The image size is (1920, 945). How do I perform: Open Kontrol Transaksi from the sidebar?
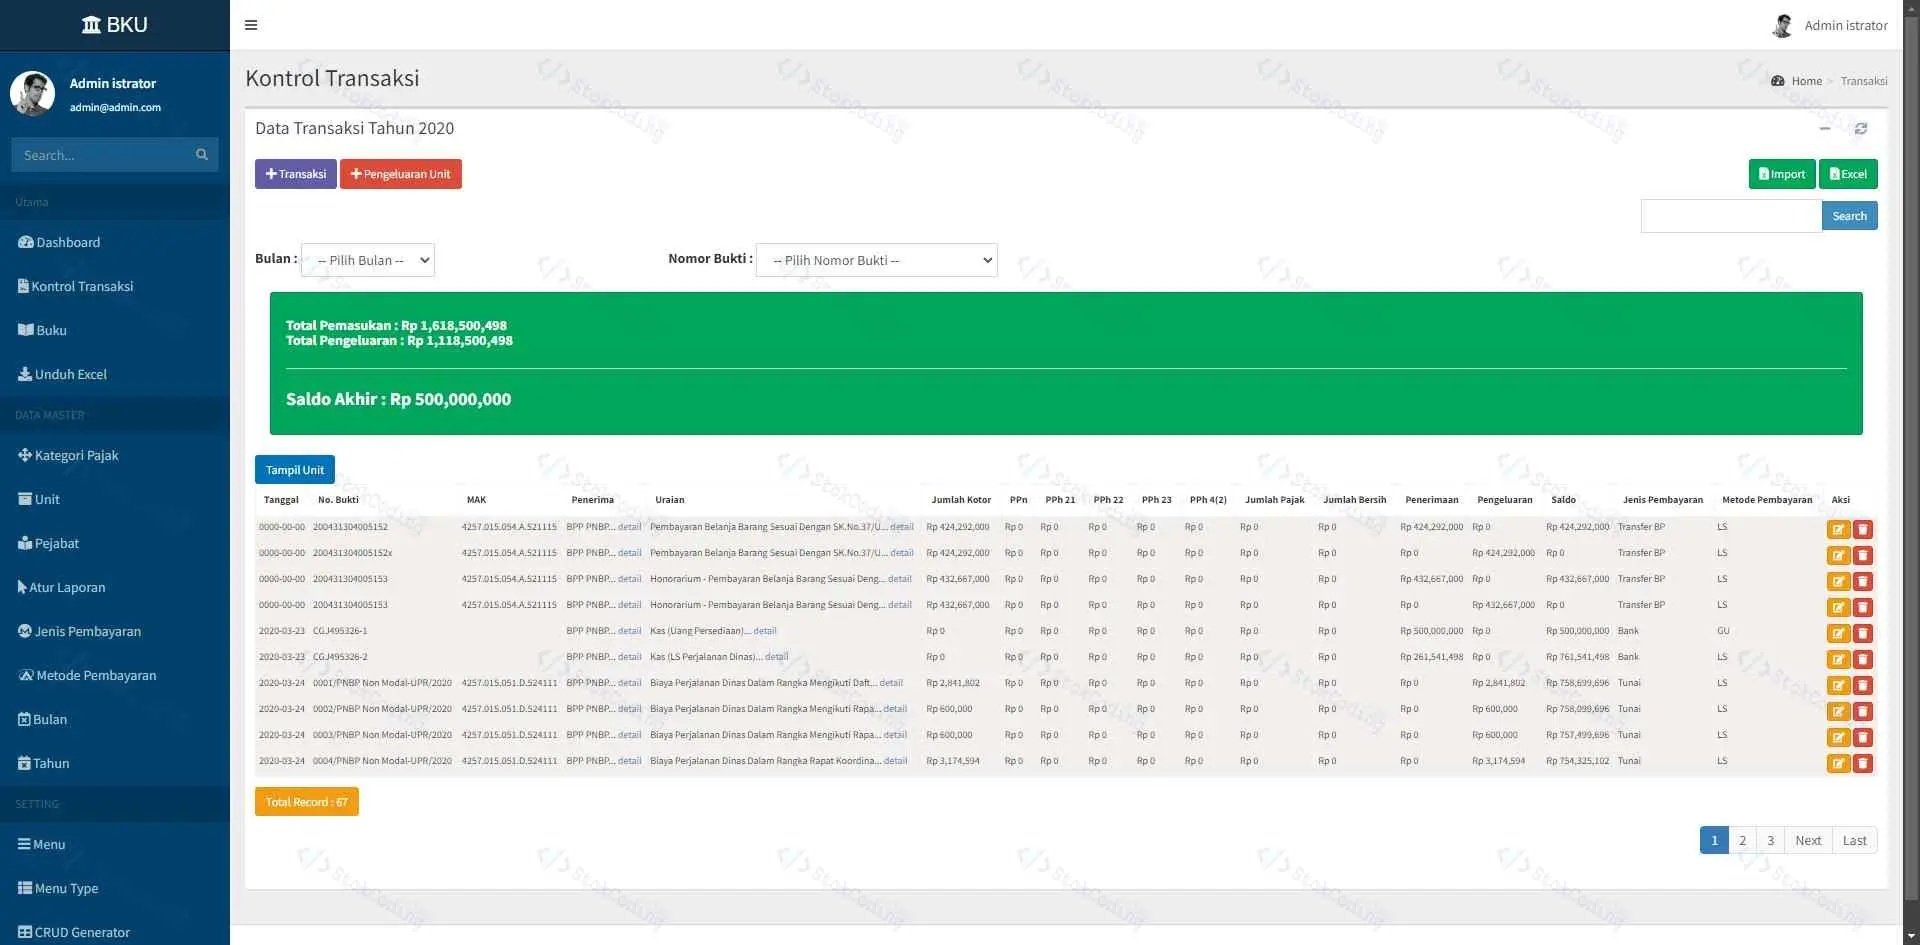click(82, 286)
